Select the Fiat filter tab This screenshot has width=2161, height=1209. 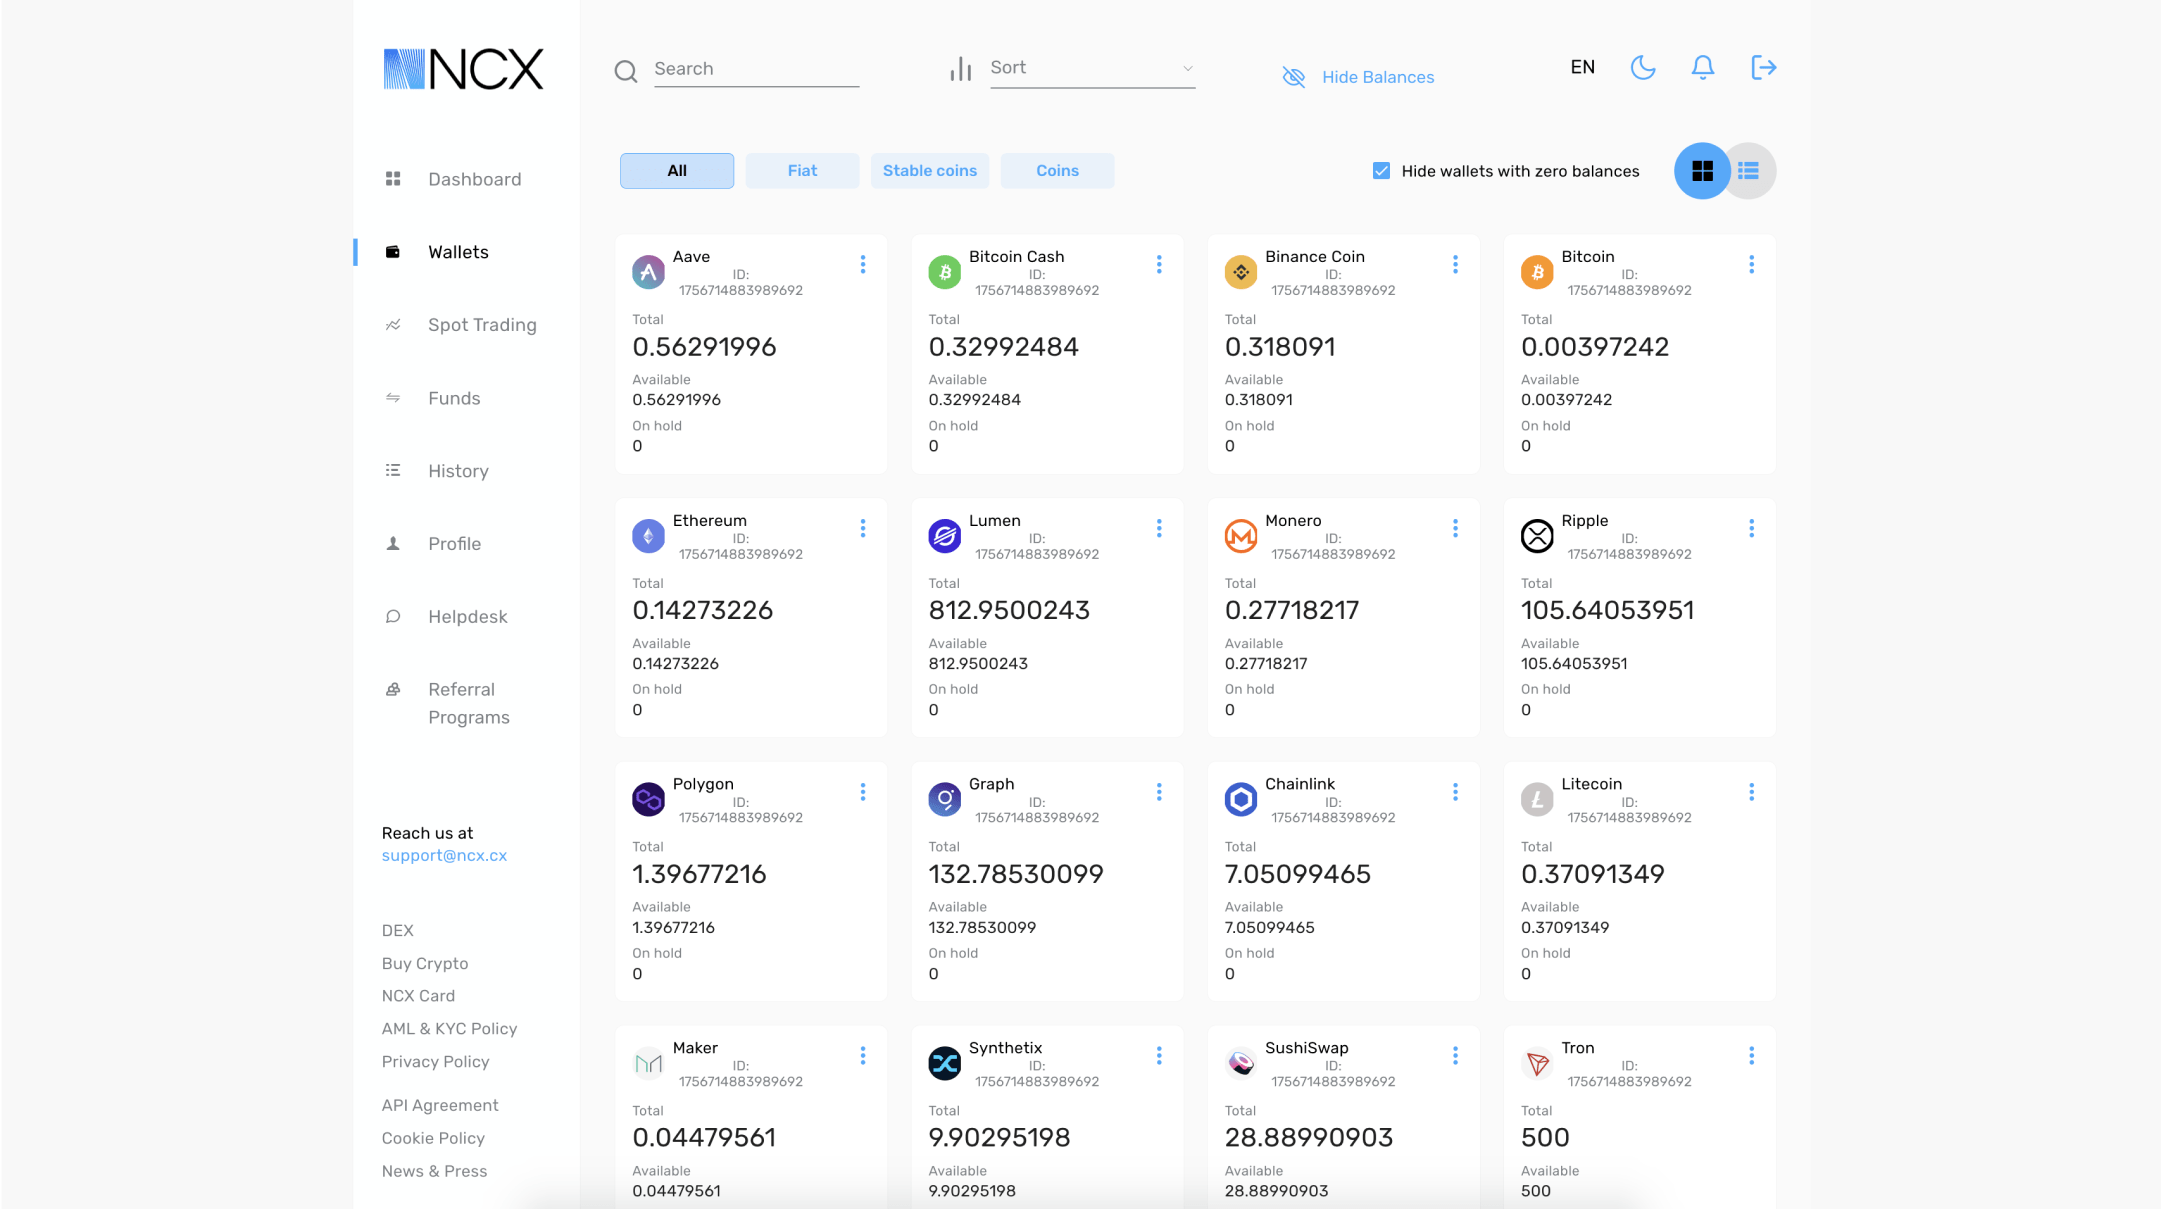pos(801,170)
